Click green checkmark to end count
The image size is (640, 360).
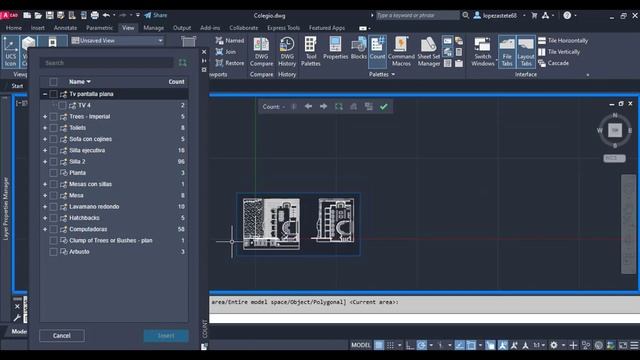pos(383,107)
